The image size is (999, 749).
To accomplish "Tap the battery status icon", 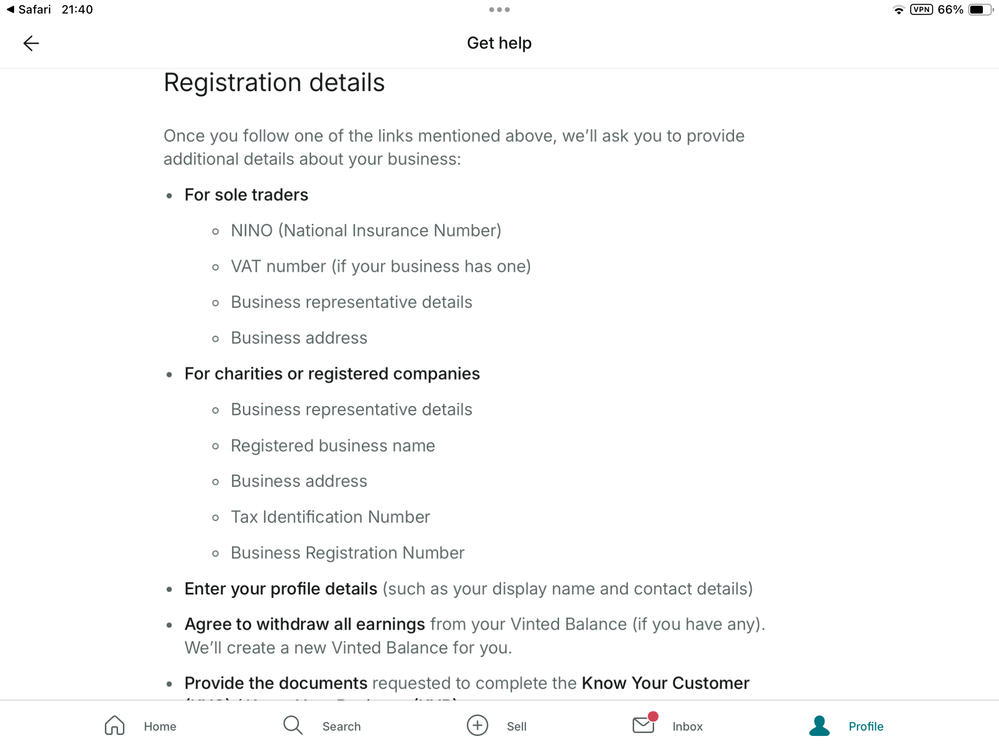I will (x=981, y=10).
